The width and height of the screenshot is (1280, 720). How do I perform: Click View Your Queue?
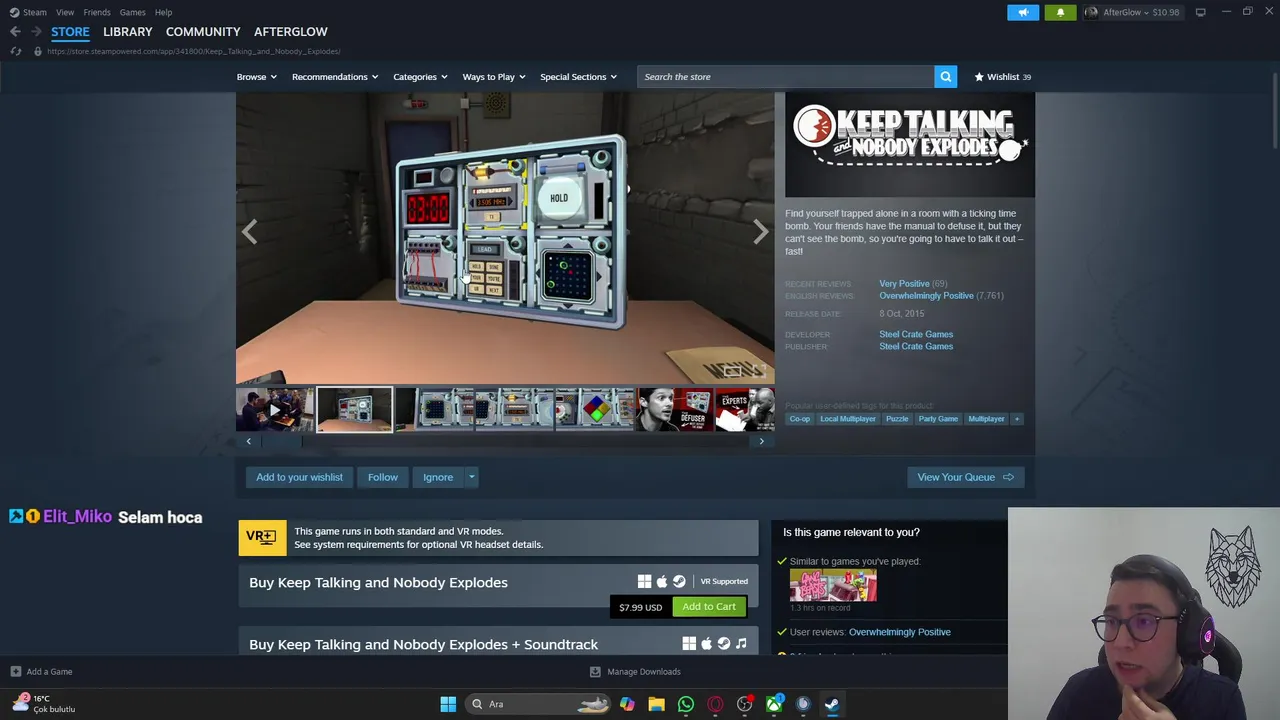965,477
